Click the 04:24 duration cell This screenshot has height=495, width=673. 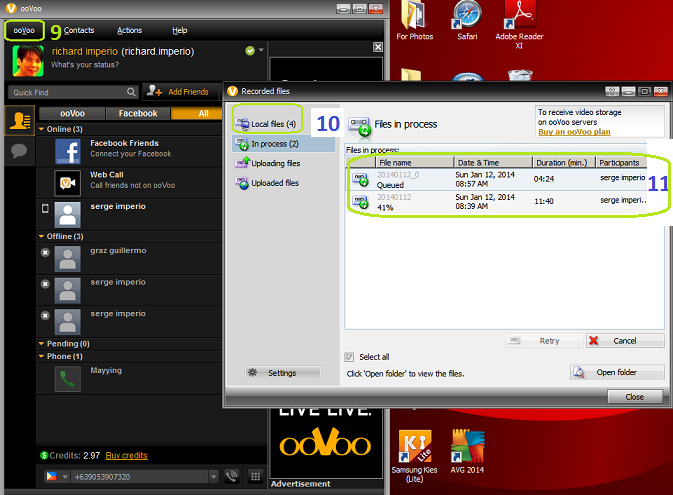pos(544,179)
